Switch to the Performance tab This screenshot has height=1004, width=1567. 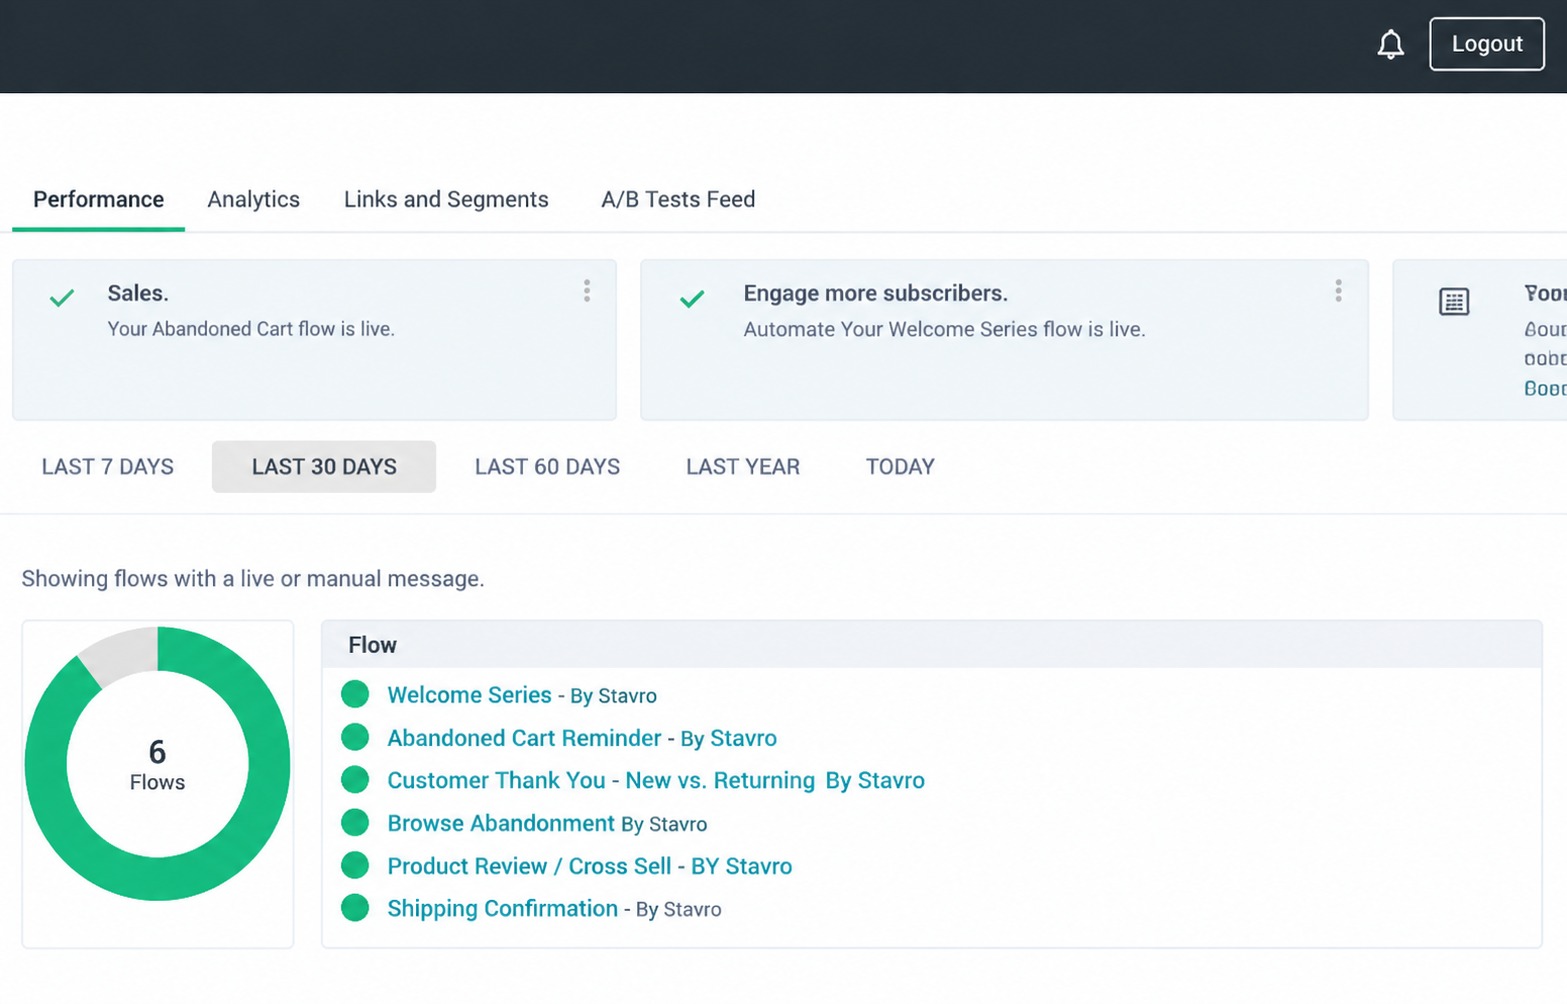click(98, 199)
